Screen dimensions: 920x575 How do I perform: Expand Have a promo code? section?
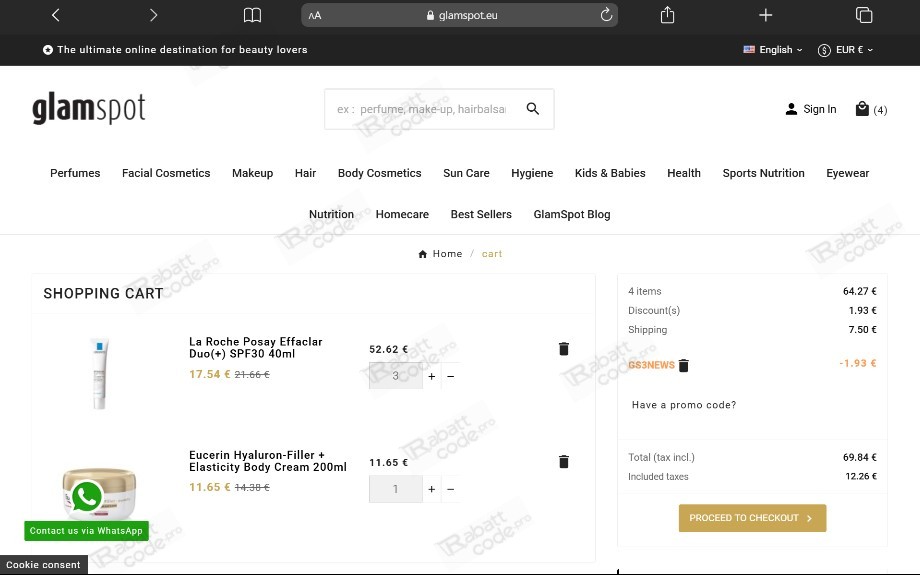click(x=684, y=405)
